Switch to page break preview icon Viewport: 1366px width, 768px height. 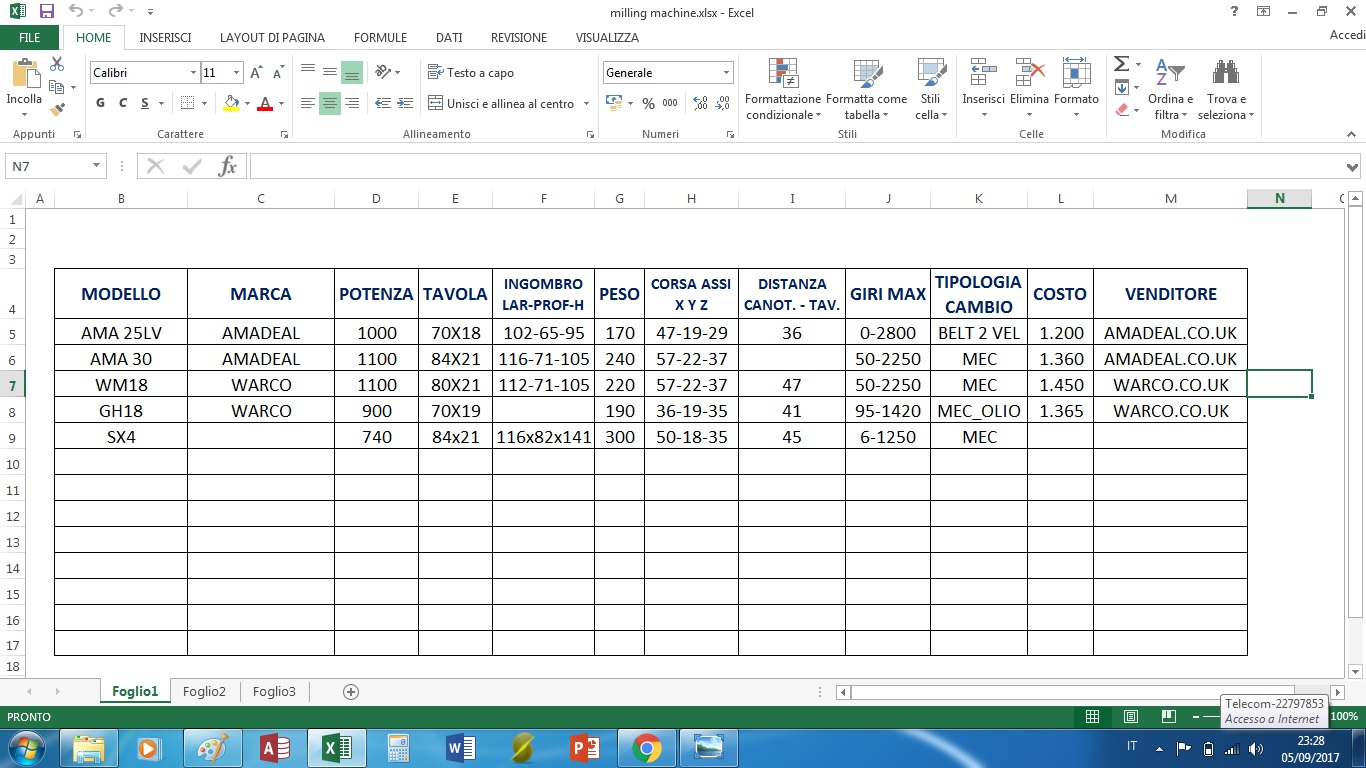coord(1168,717)
